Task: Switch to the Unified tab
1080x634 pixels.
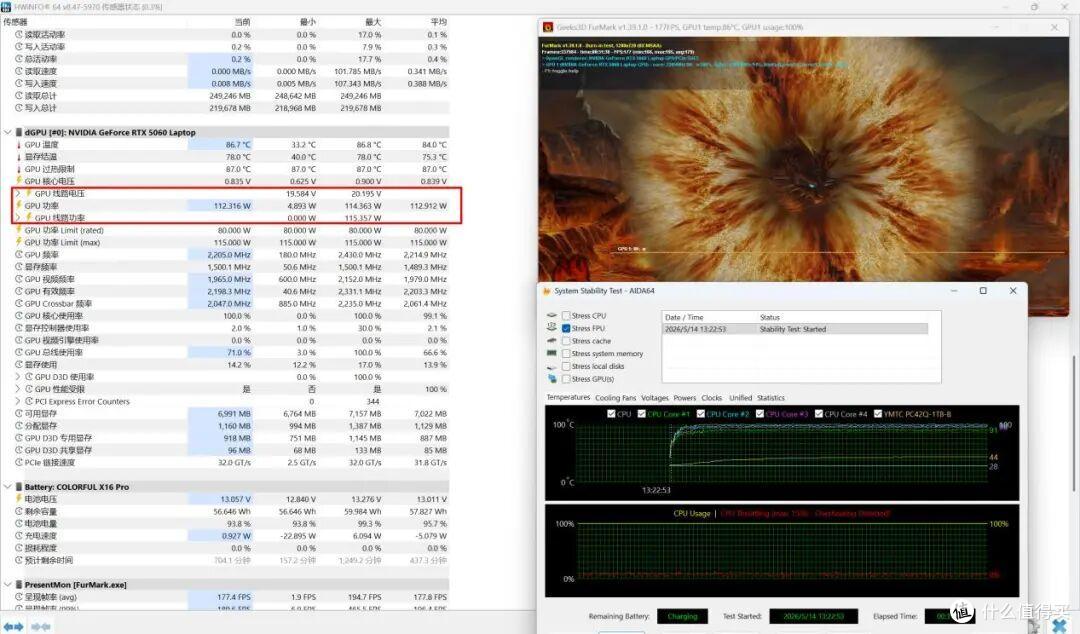Action: pos(740,398)
